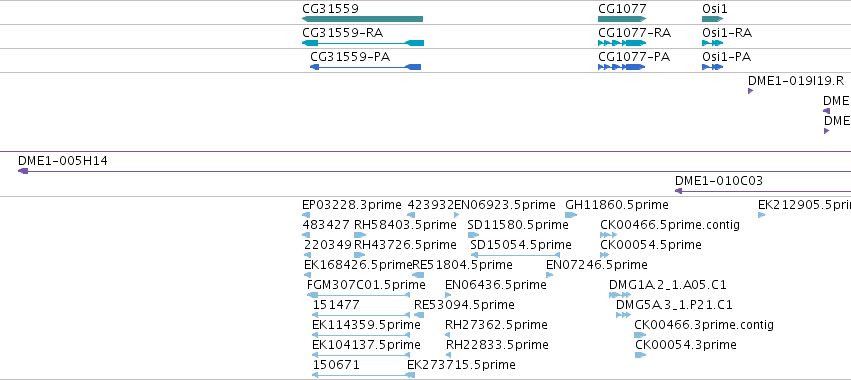Click the CK00466.3prime.contig marker

click(640, 335)
